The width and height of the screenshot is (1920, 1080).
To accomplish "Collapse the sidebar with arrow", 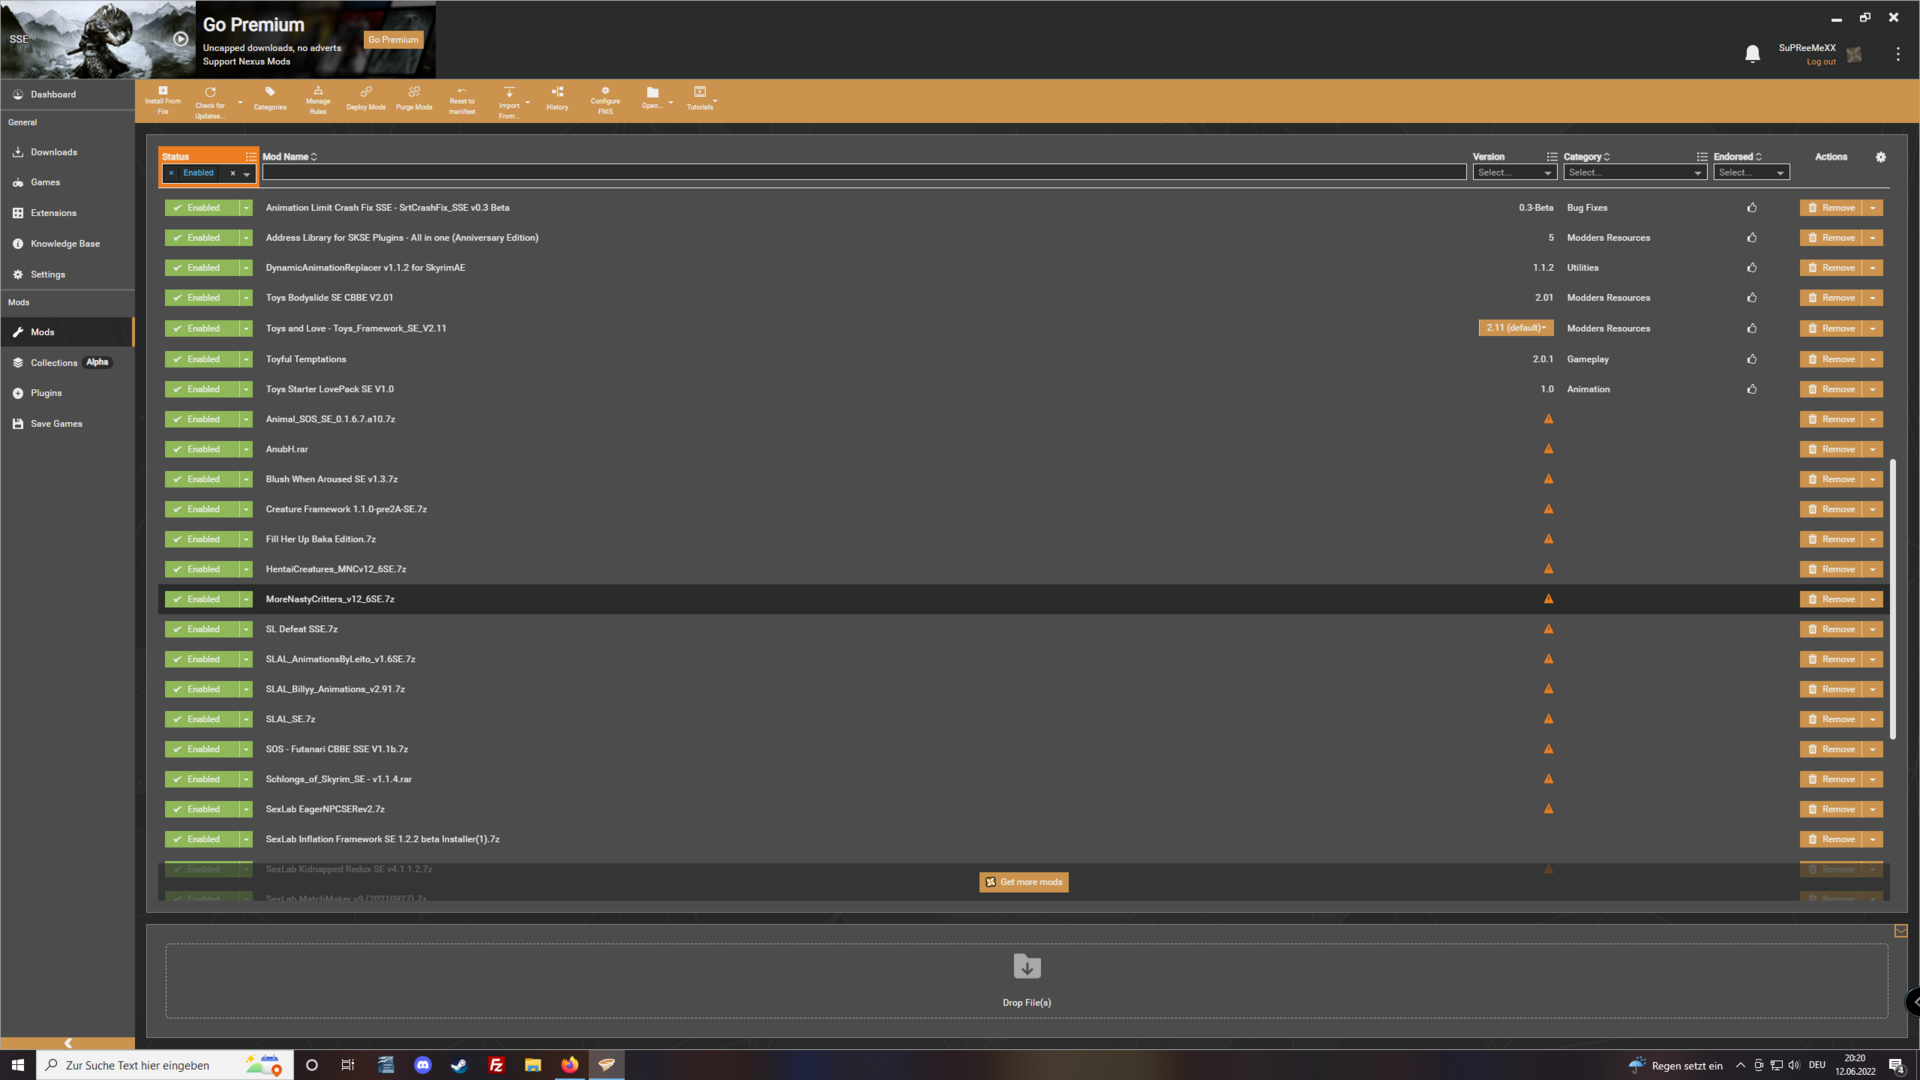I will tap(68, 1043).
